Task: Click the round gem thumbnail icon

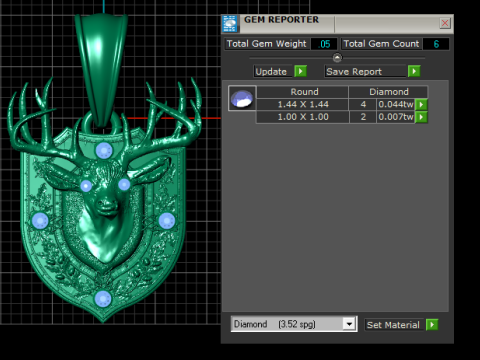Action: click(x=242, y=98)
